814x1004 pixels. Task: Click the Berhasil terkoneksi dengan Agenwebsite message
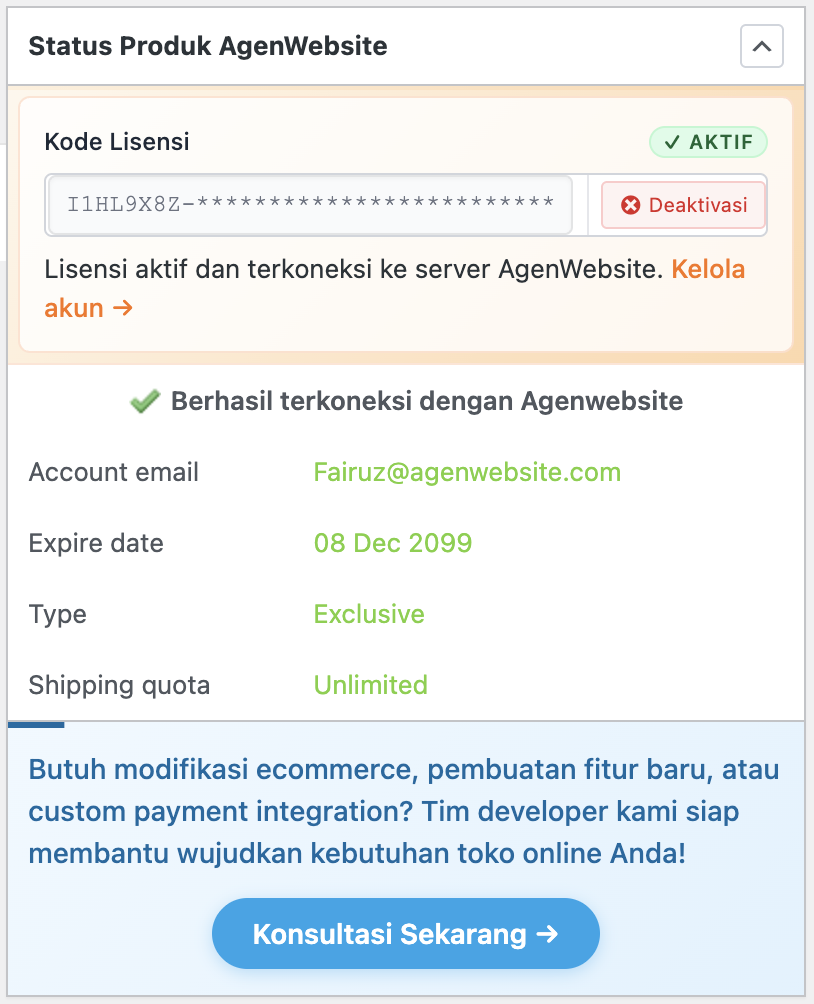click(427, 402)
